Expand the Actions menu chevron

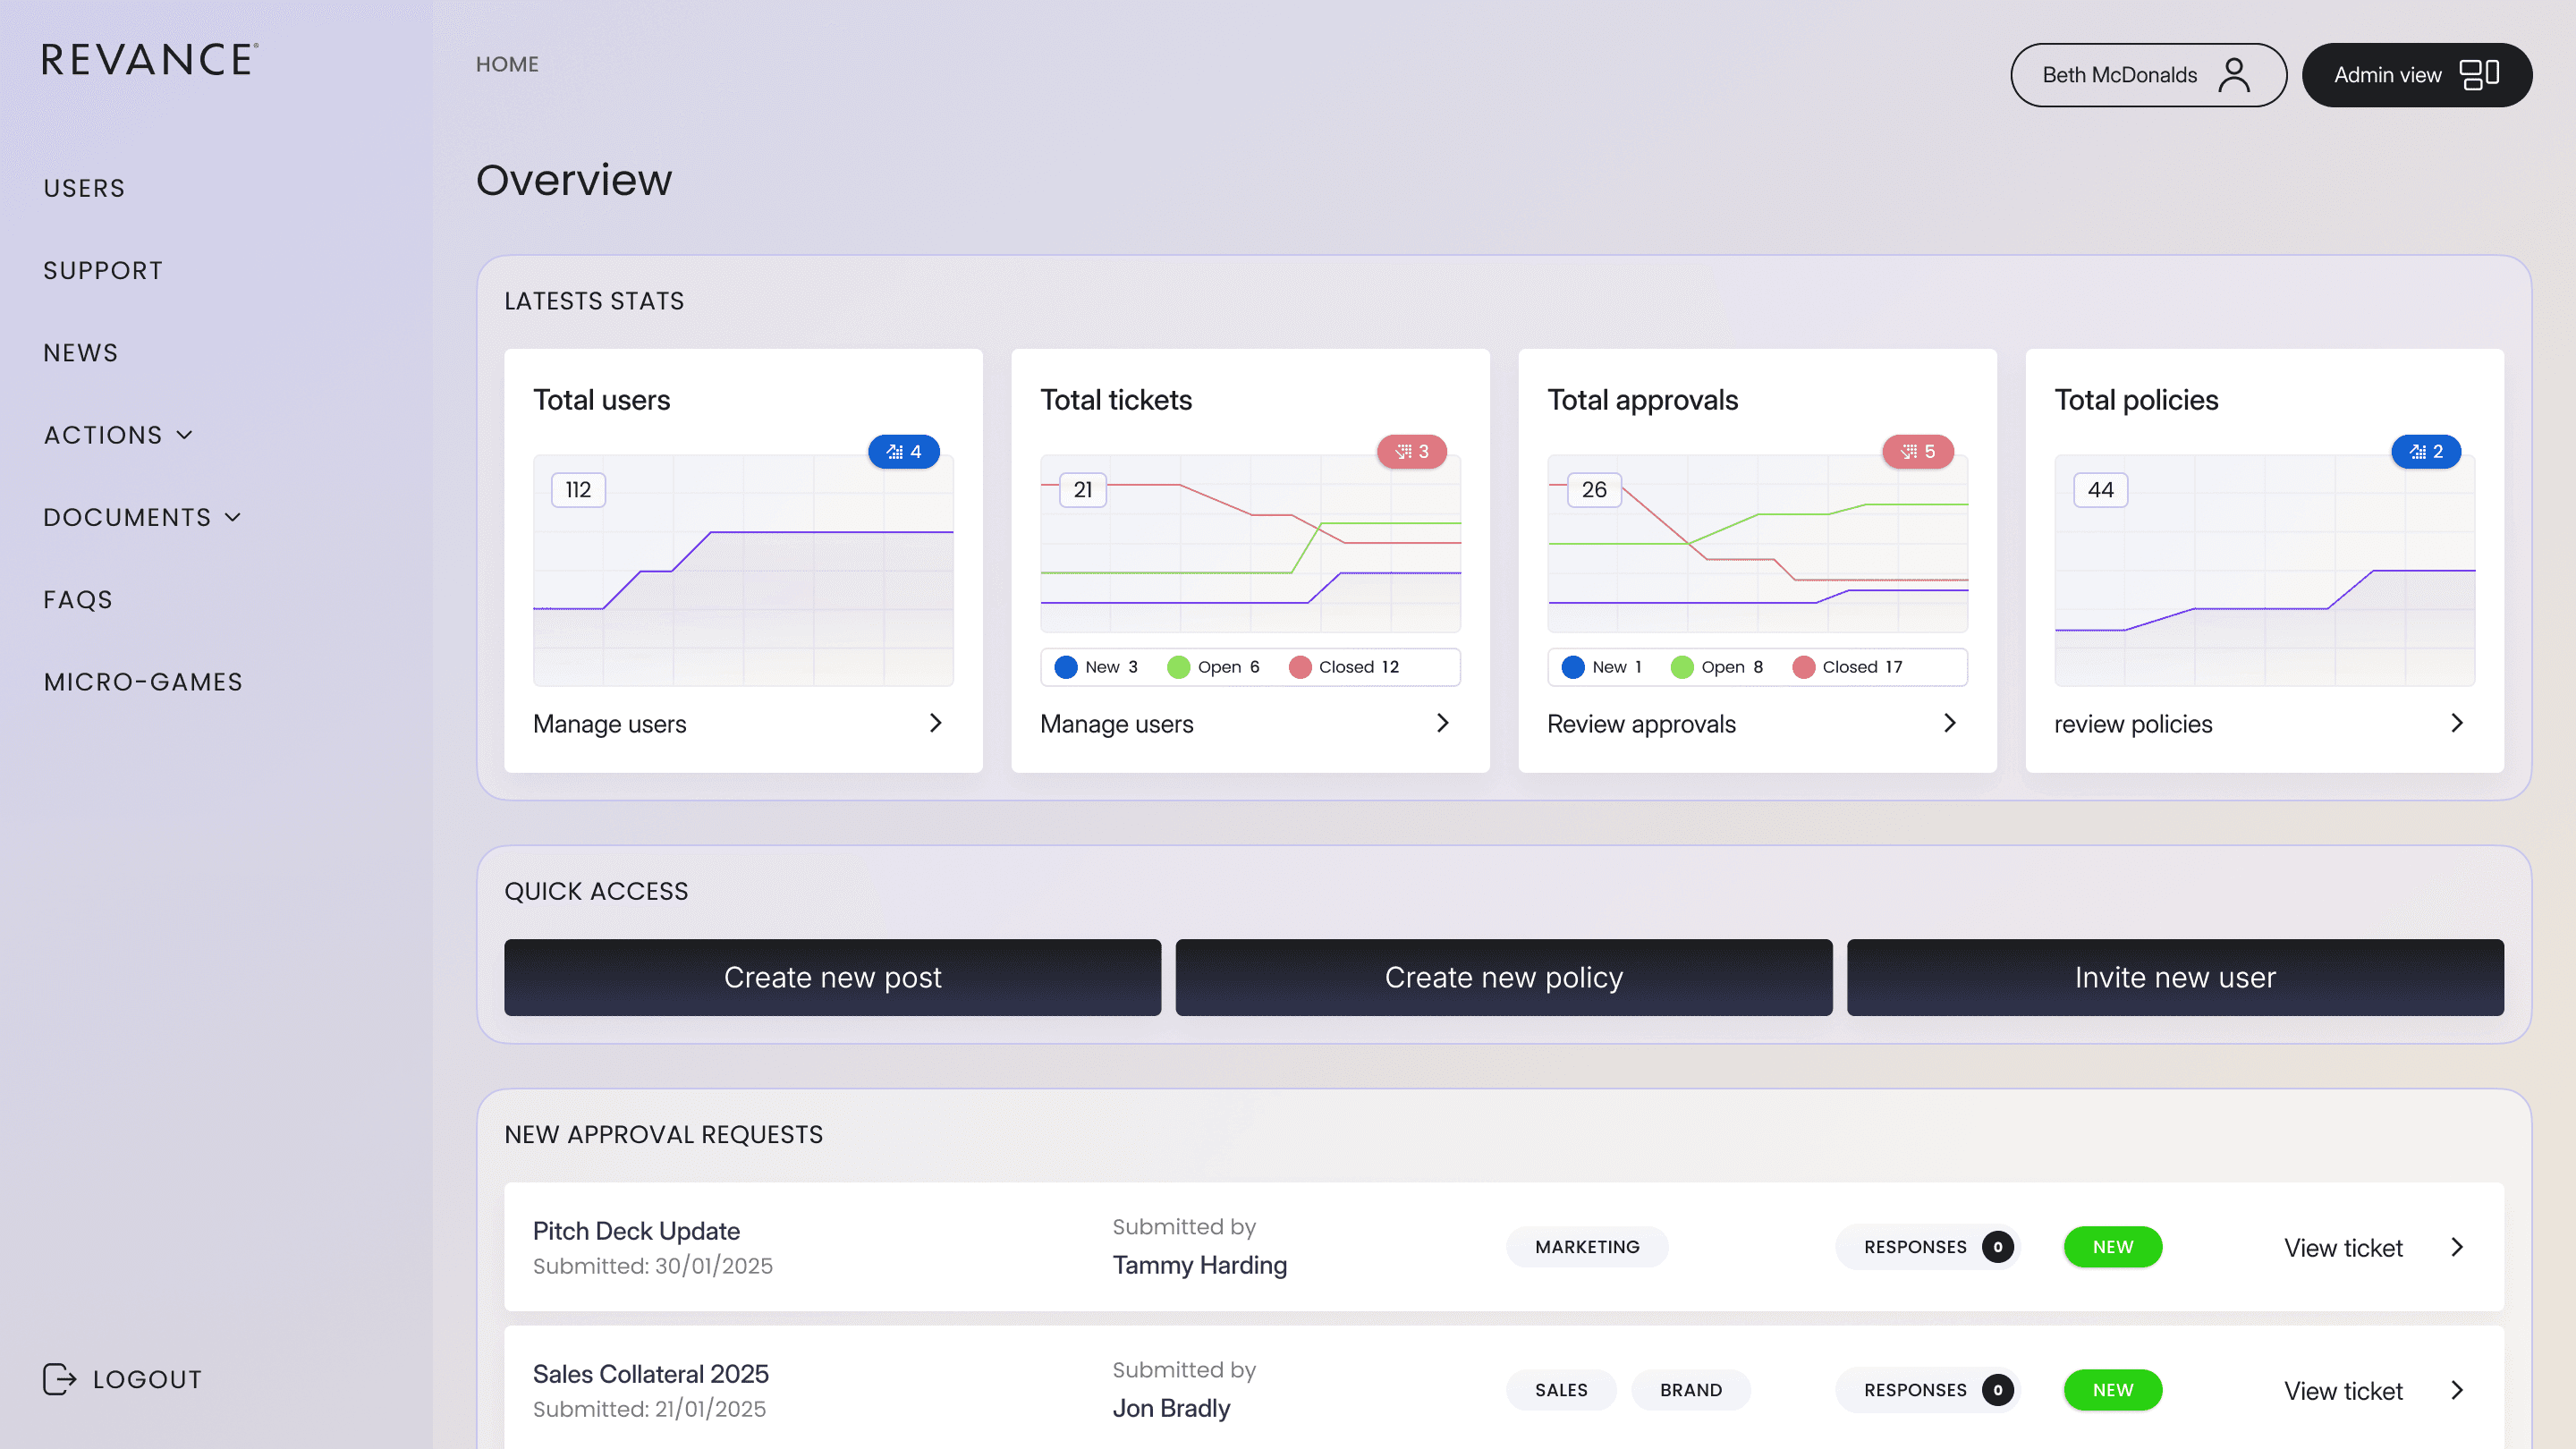point(185,435)
